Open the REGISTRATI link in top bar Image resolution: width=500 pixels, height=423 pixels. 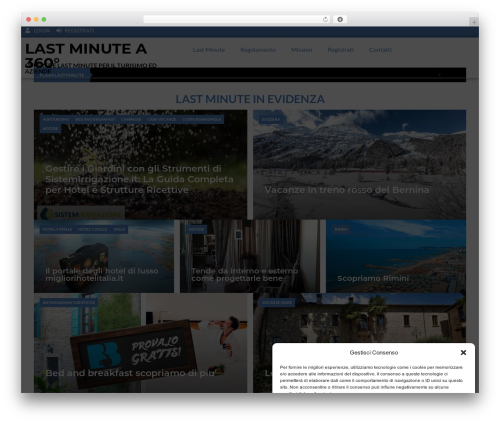(79, 31)
